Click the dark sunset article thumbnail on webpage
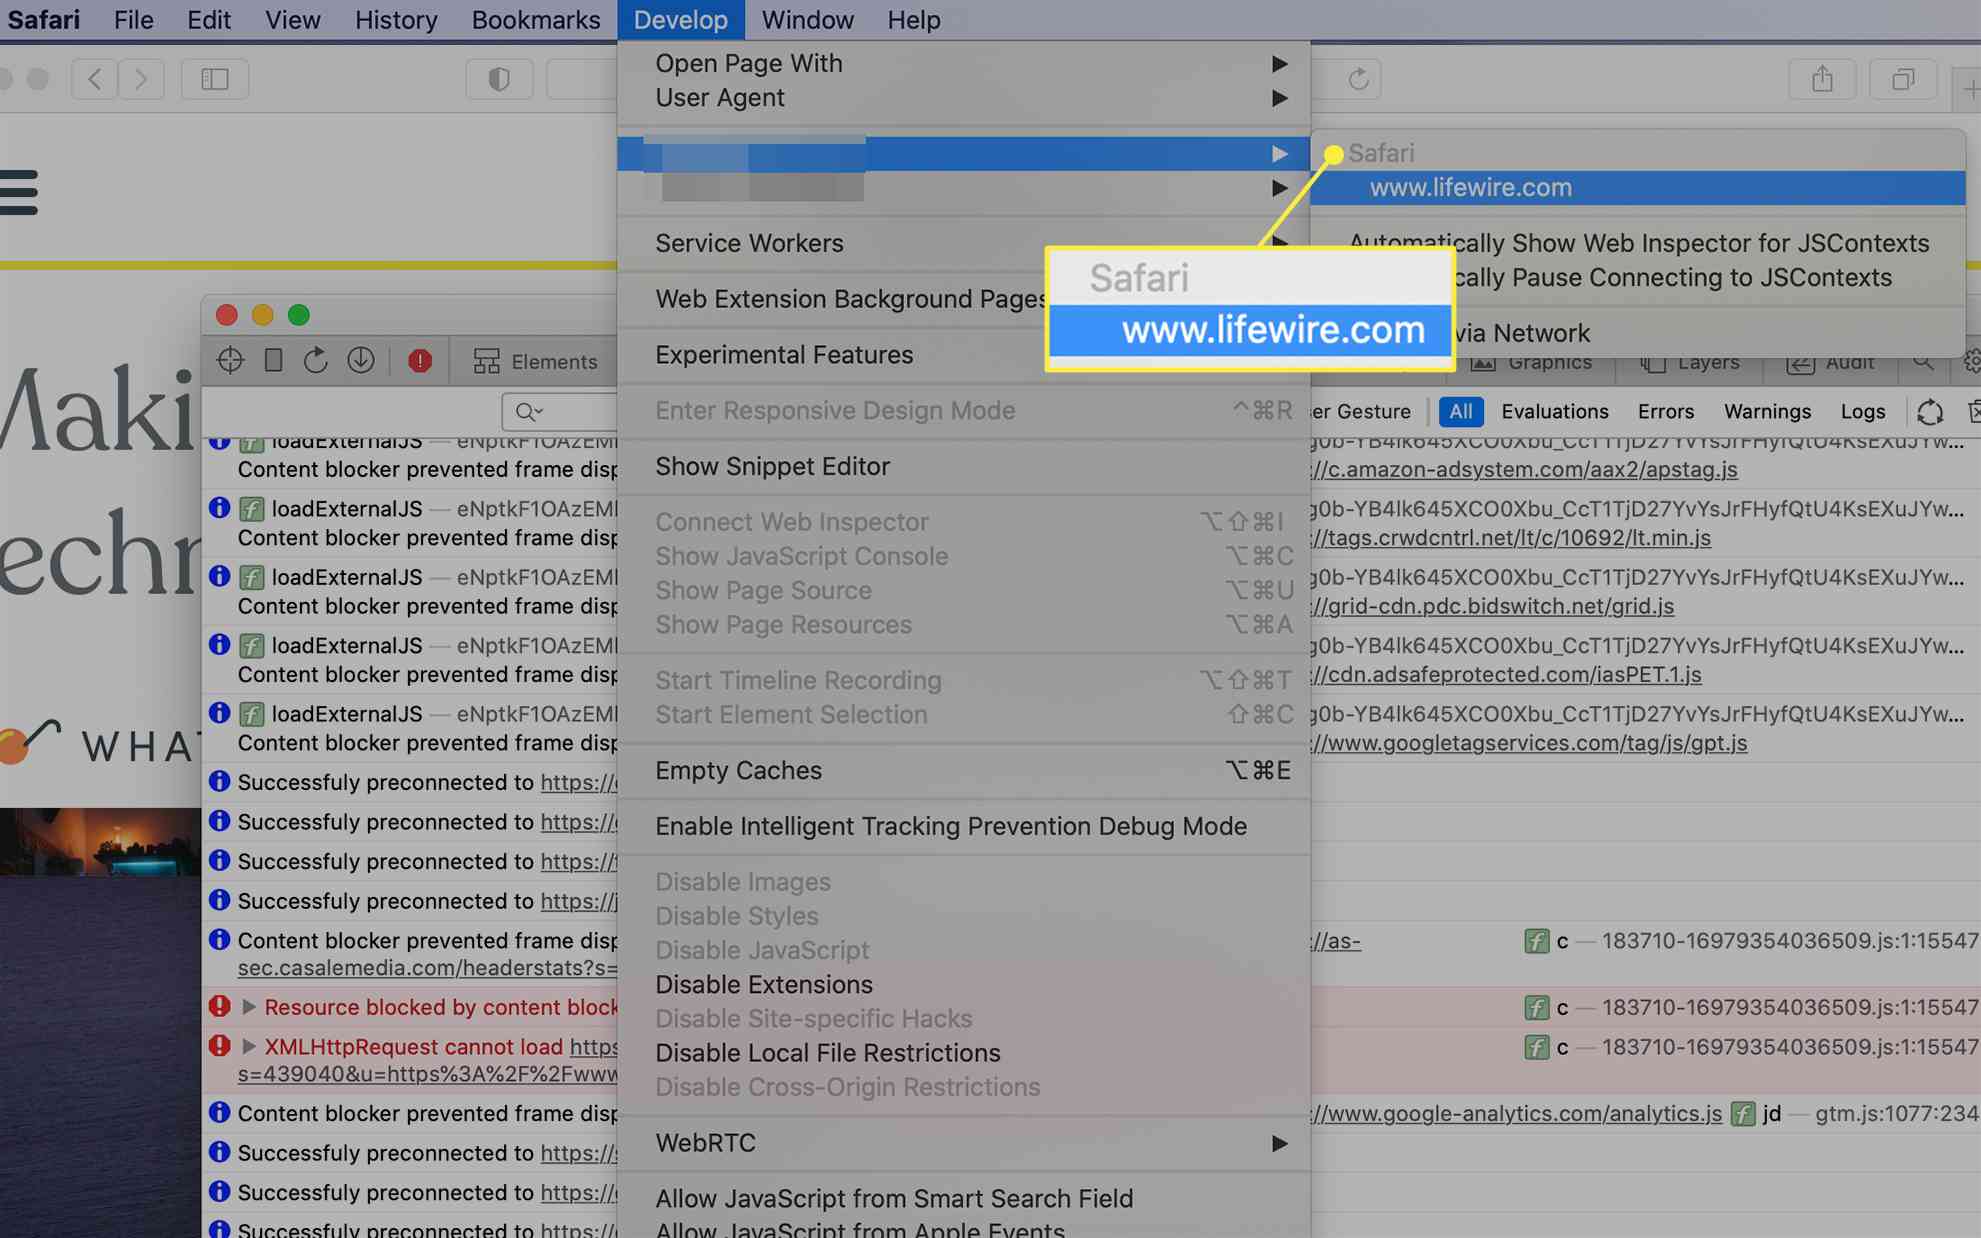This screenshot has height=1238, width=1981. tap(100, 842)
